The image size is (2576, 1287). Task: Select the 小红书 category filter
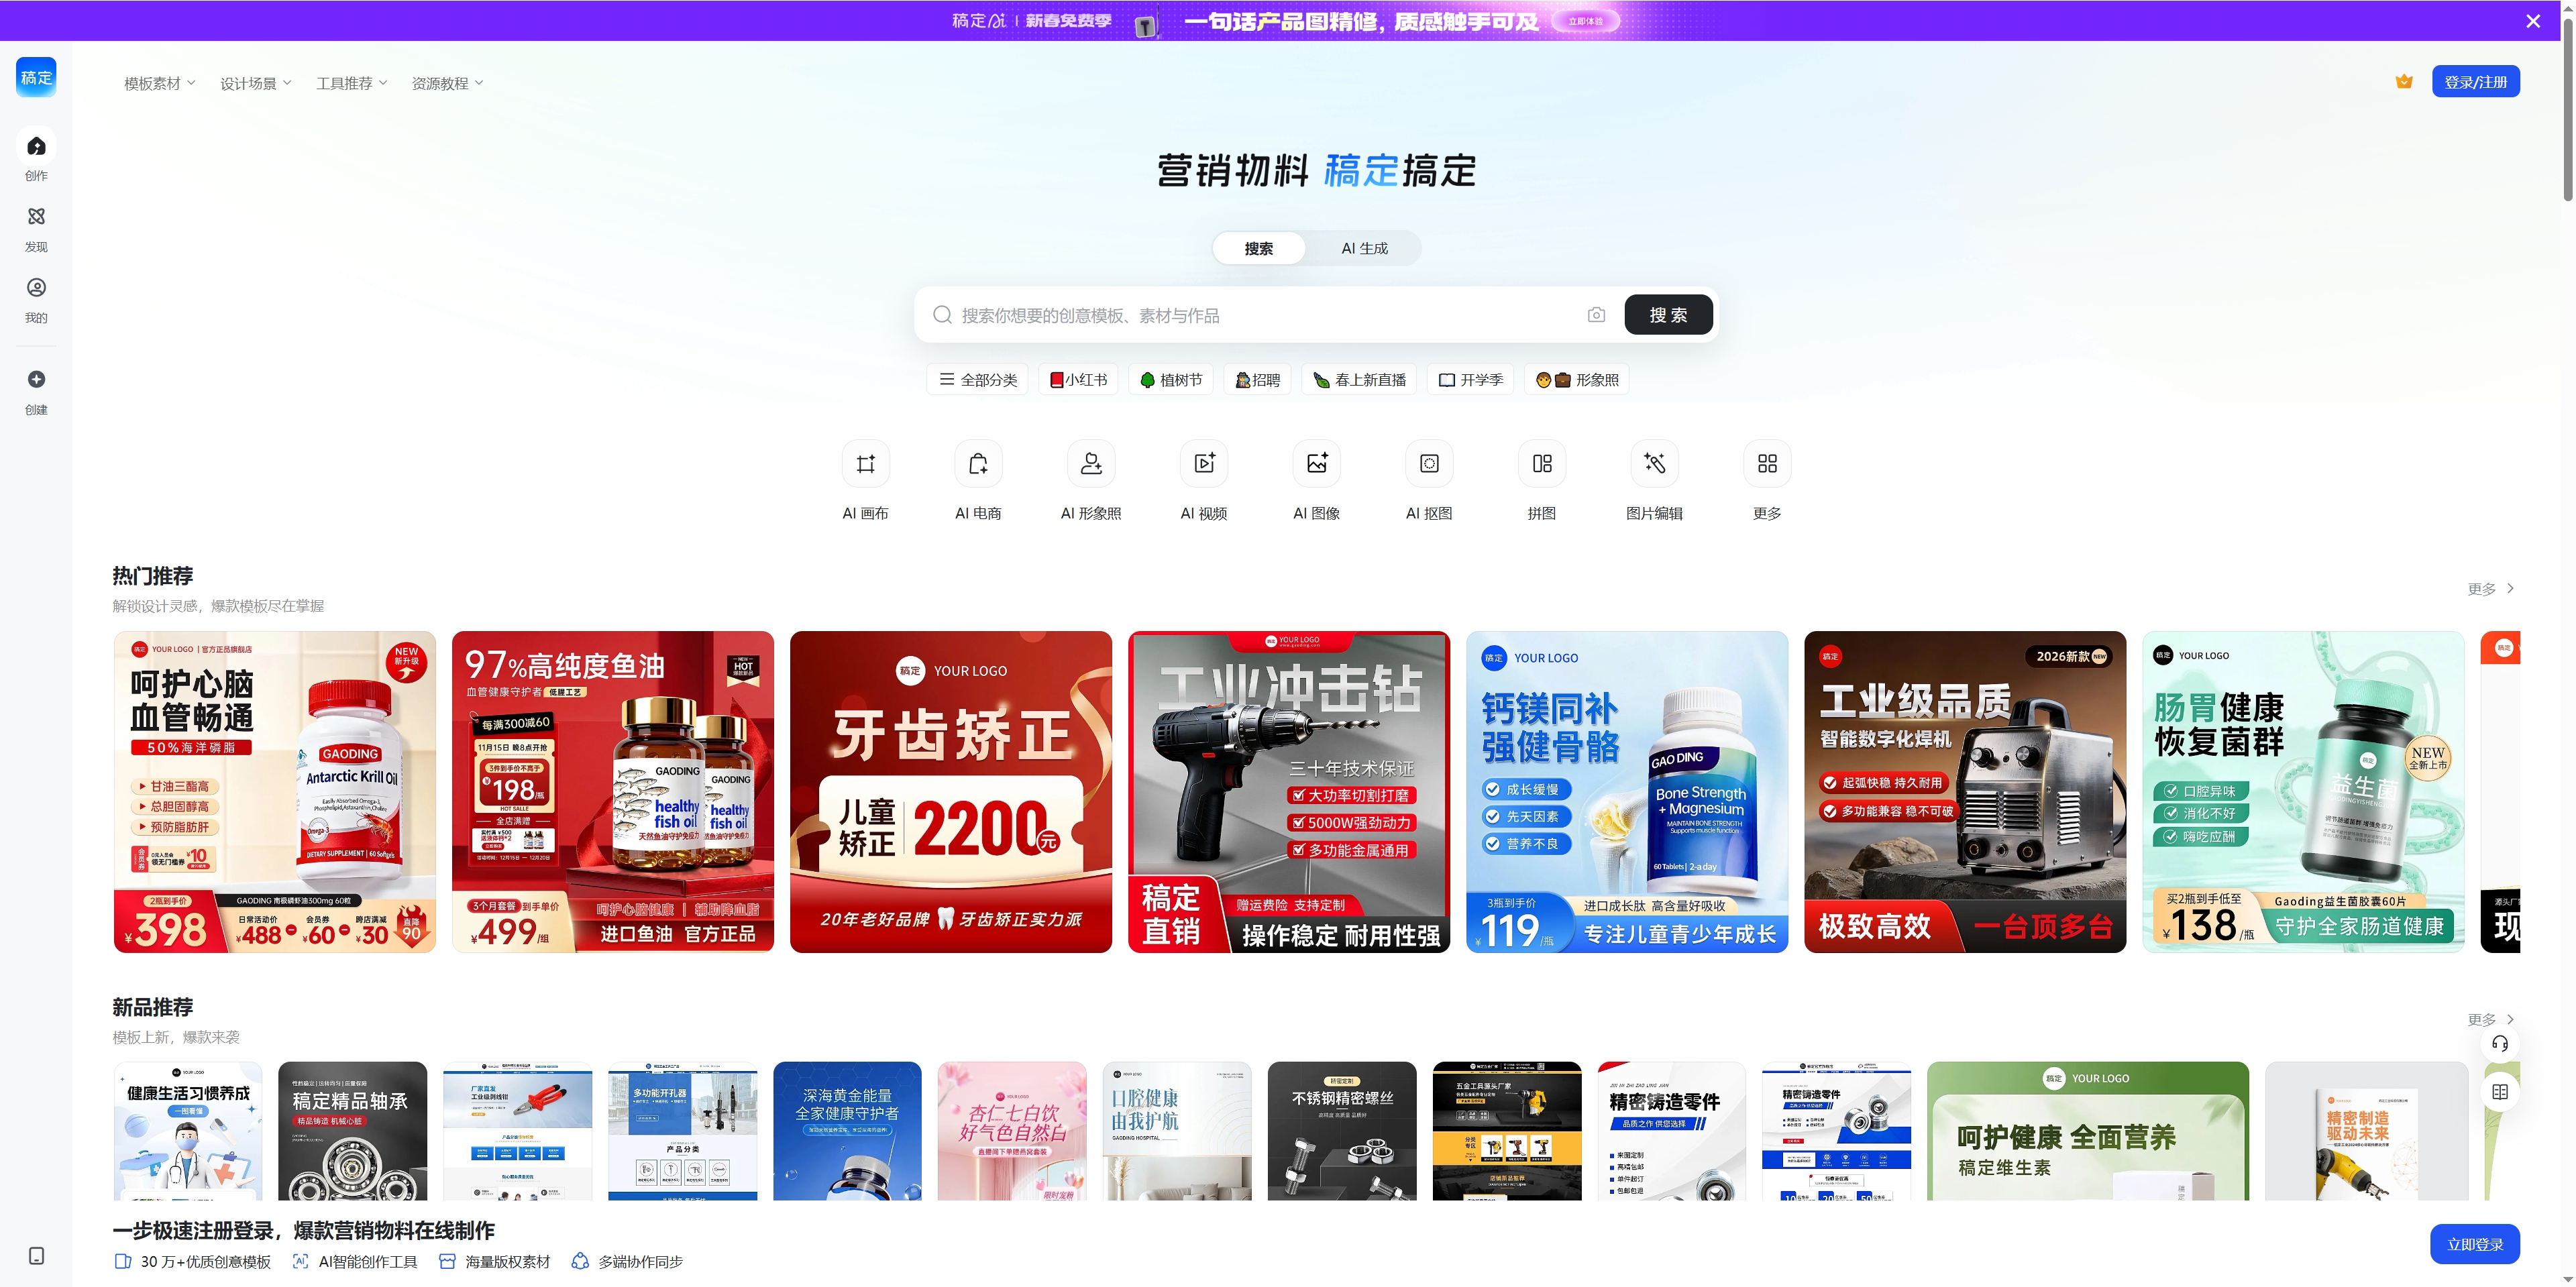tap(1078, 379)
